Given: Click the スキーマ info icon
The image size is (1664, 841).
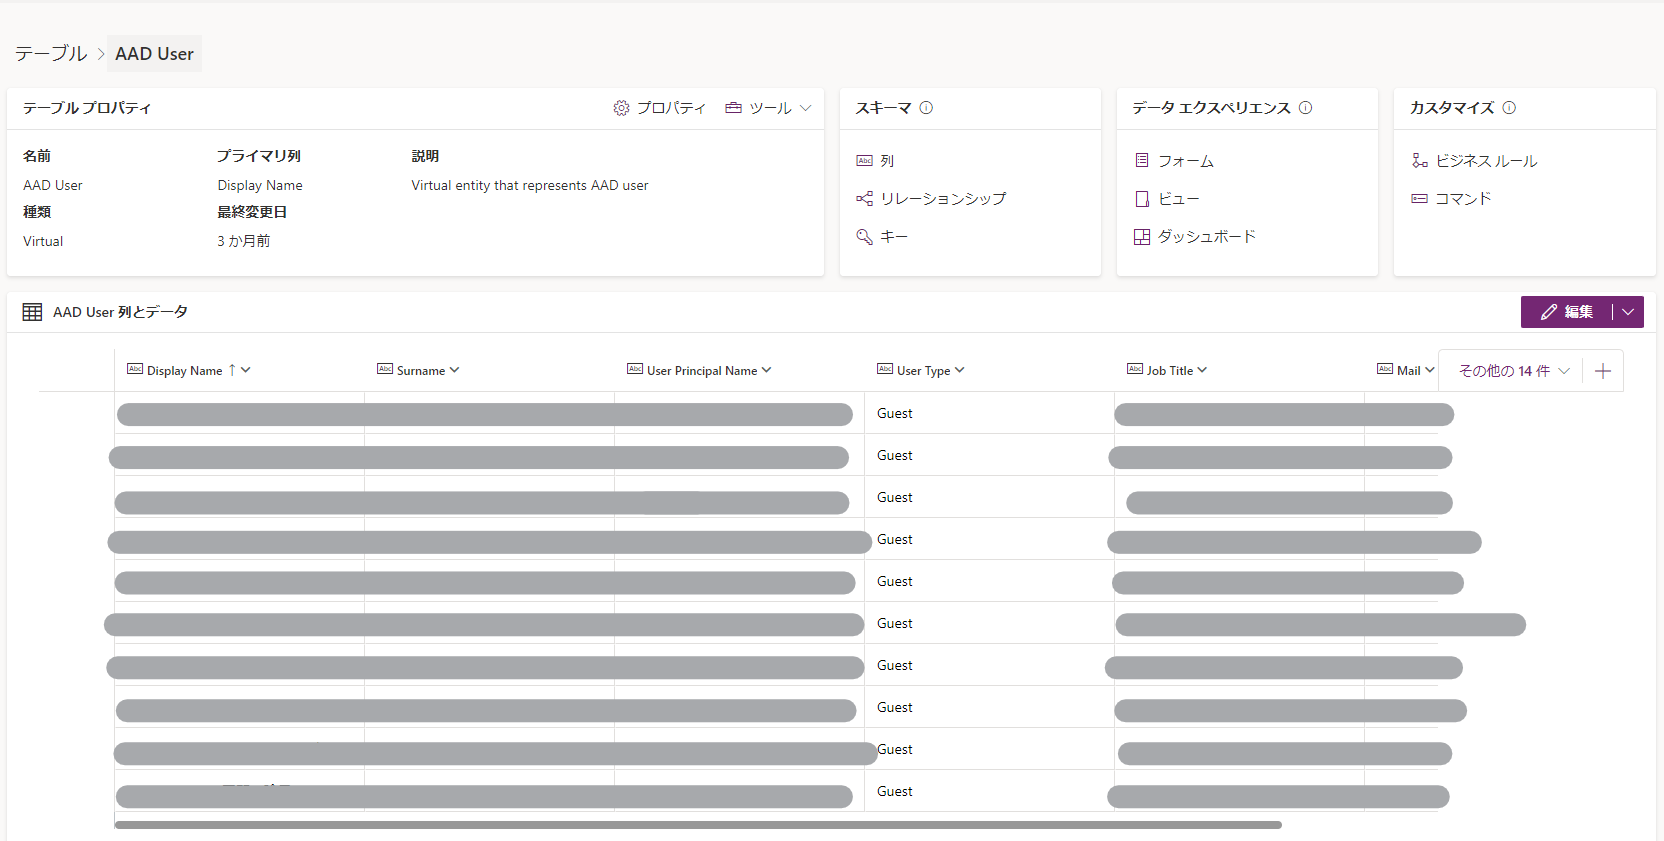Looking at the screenshot, I should pos(926,108).
